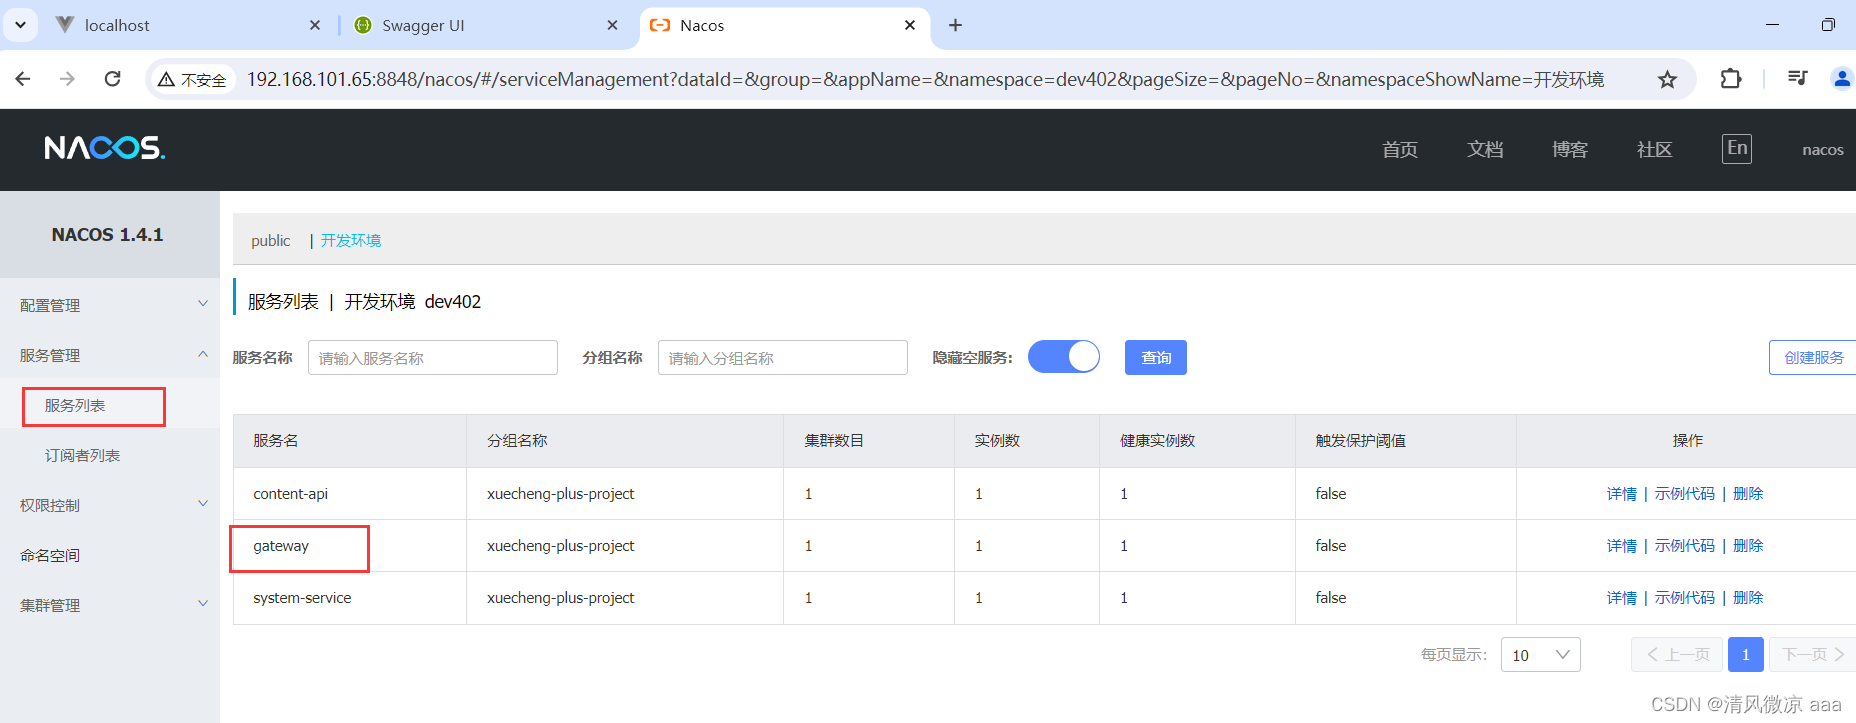Click the 健康实例数 column header
Screen dimensions: 1856x723
(1197, 441)
